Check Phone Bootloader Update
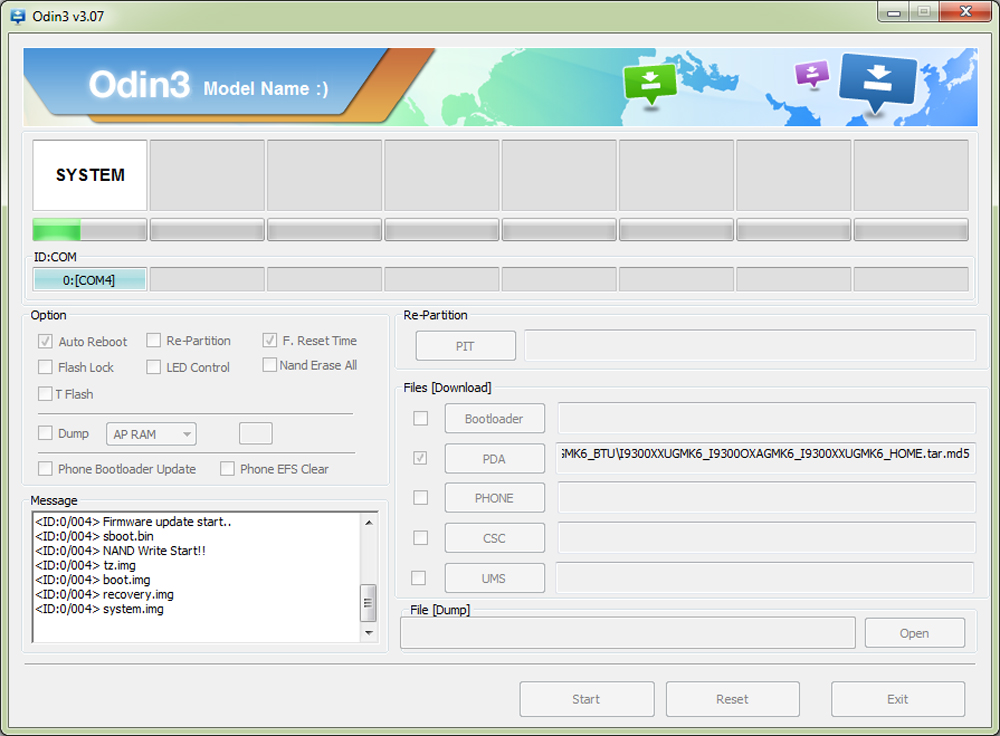The image size is (1000, 736). [45, 469]
